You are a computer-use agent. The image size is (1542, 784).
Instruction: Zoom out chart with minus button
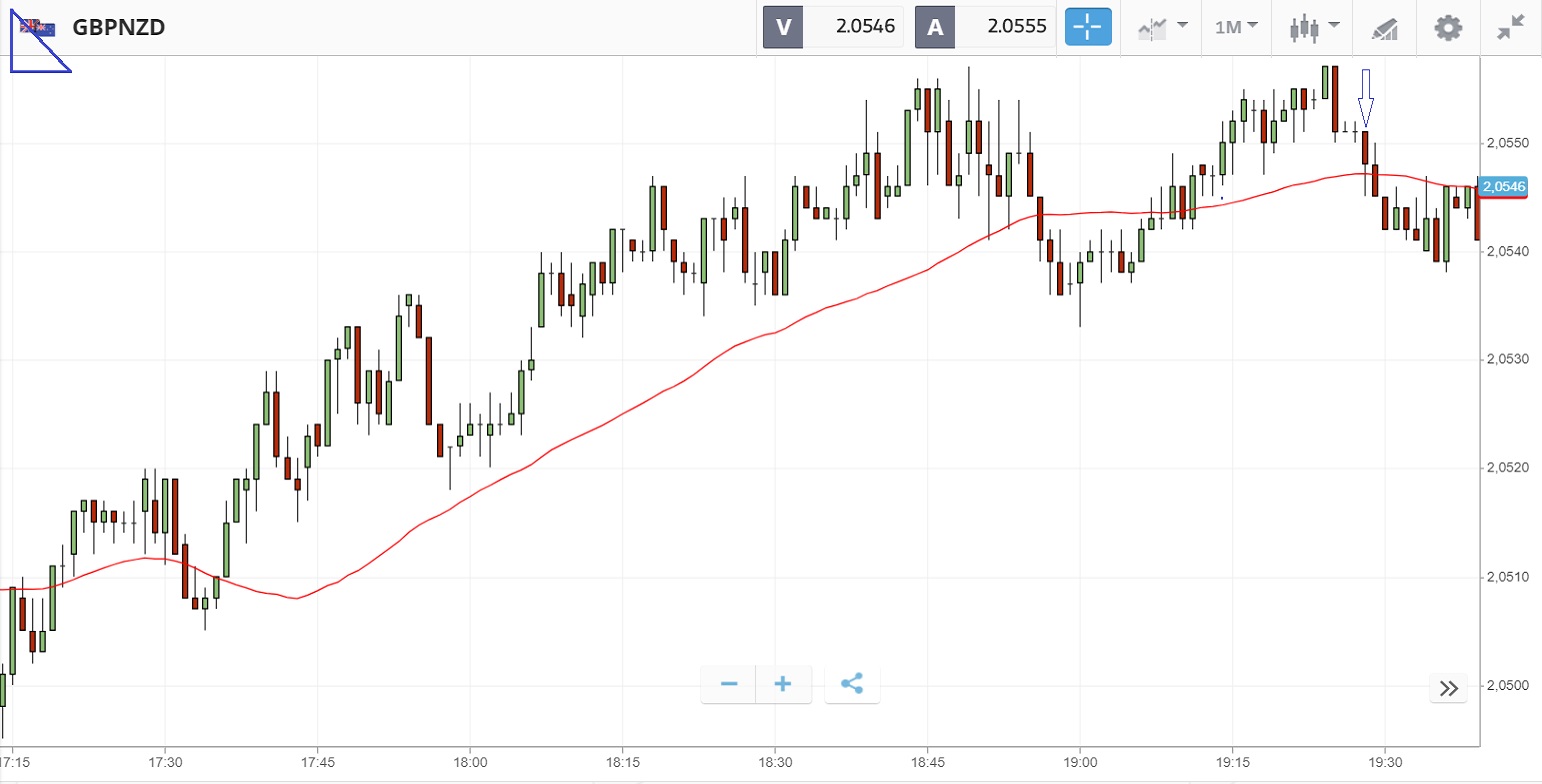point(729,684)
